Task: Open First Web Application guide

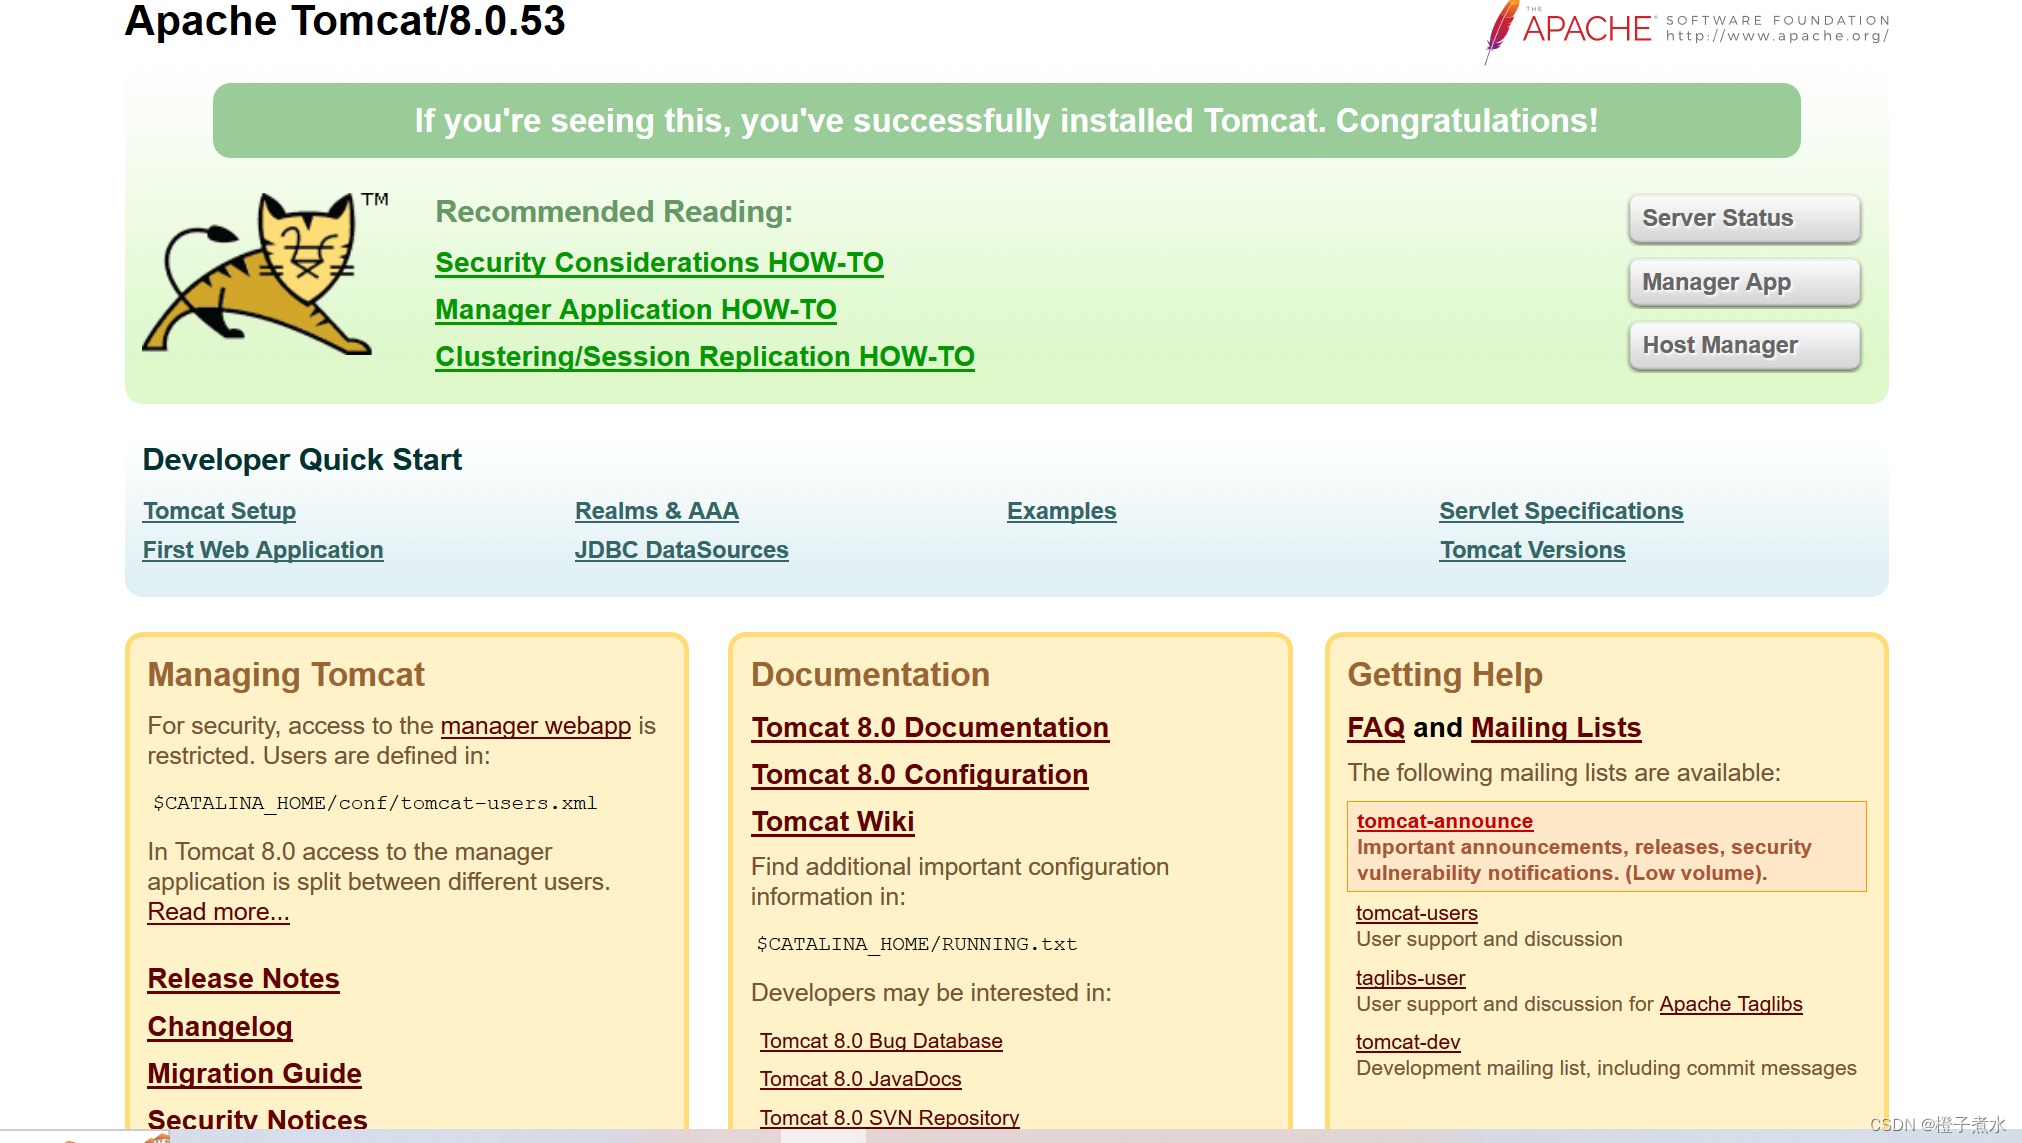Action: coord(262,550)
